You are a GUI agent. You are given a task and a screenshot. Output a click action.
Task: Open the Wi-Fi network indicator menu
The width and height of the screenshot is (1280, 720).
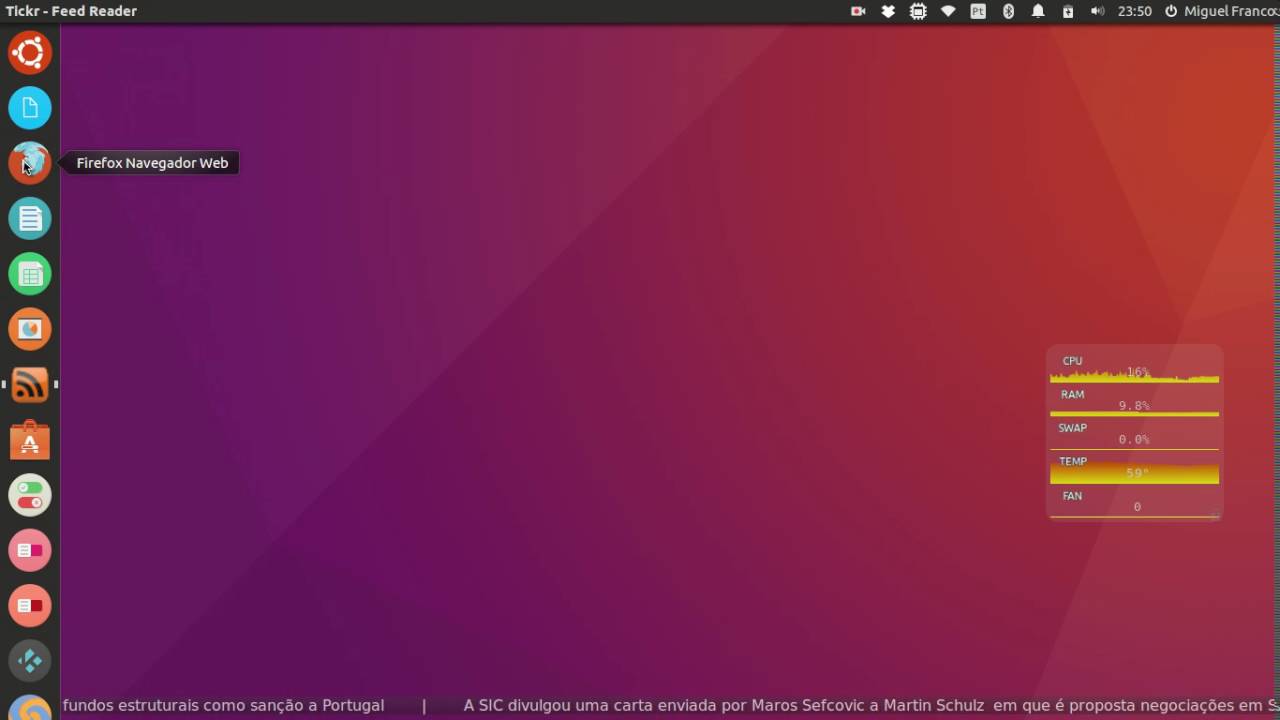pos(948,11)
